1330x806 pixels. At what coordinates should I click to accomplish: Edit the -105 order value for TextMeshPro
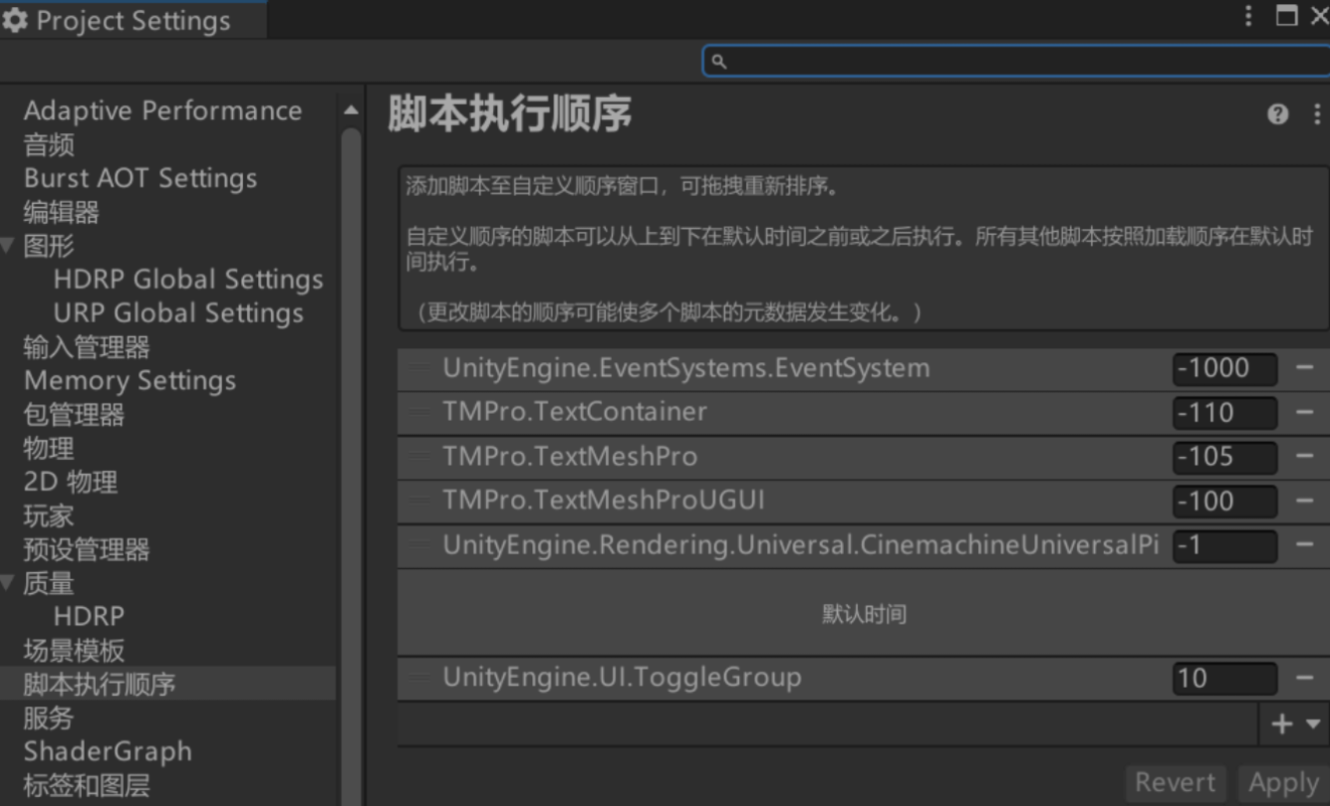(x=1224, y=457)
